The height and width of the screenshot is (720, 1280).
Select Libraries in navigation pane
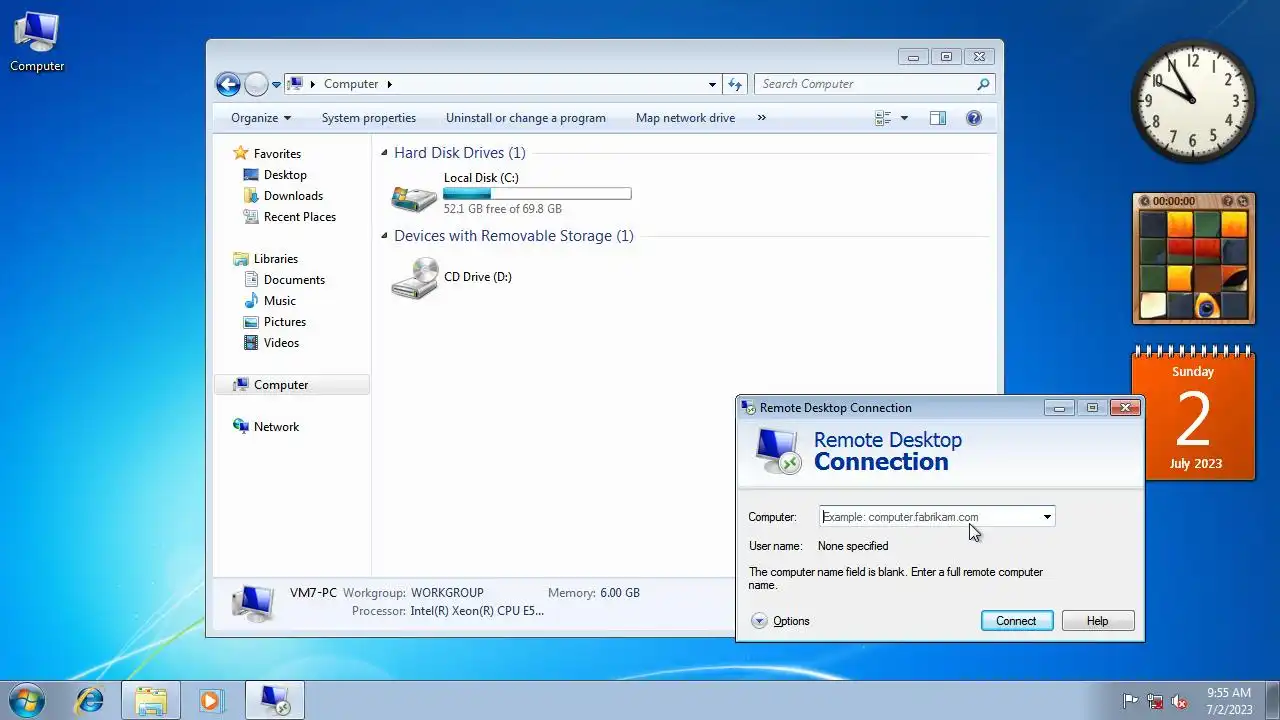pos(265,259)
